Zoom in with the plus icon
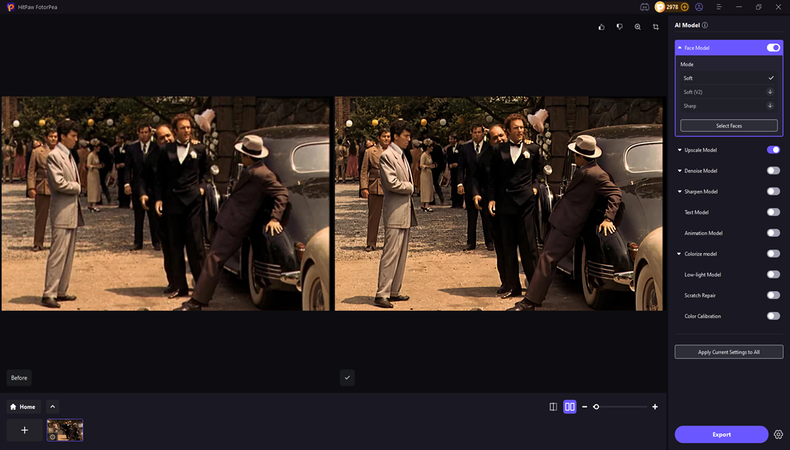This screenshot has width=790, height=450. point(655,407)
